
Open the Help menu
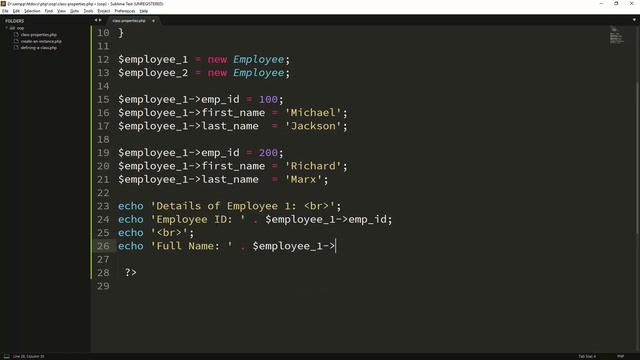[x=144, y=11]
